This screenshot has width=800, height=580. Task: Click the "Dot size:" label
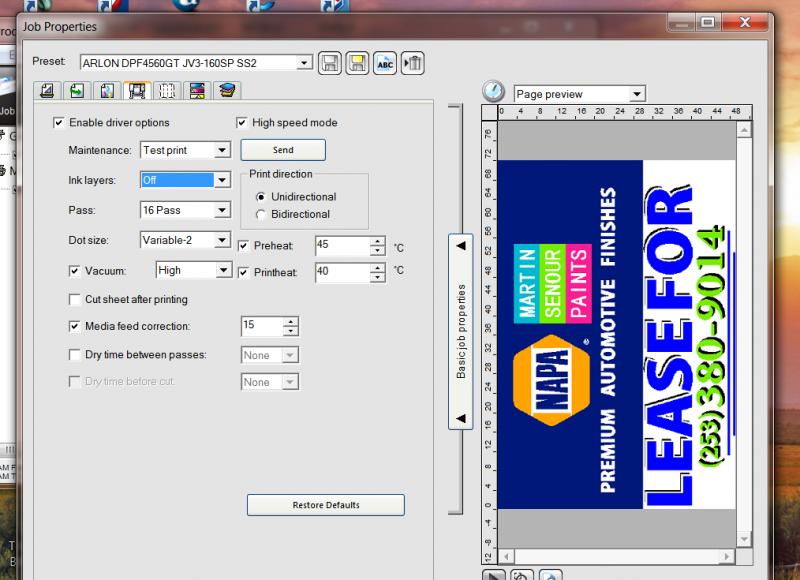coord(88,240)
